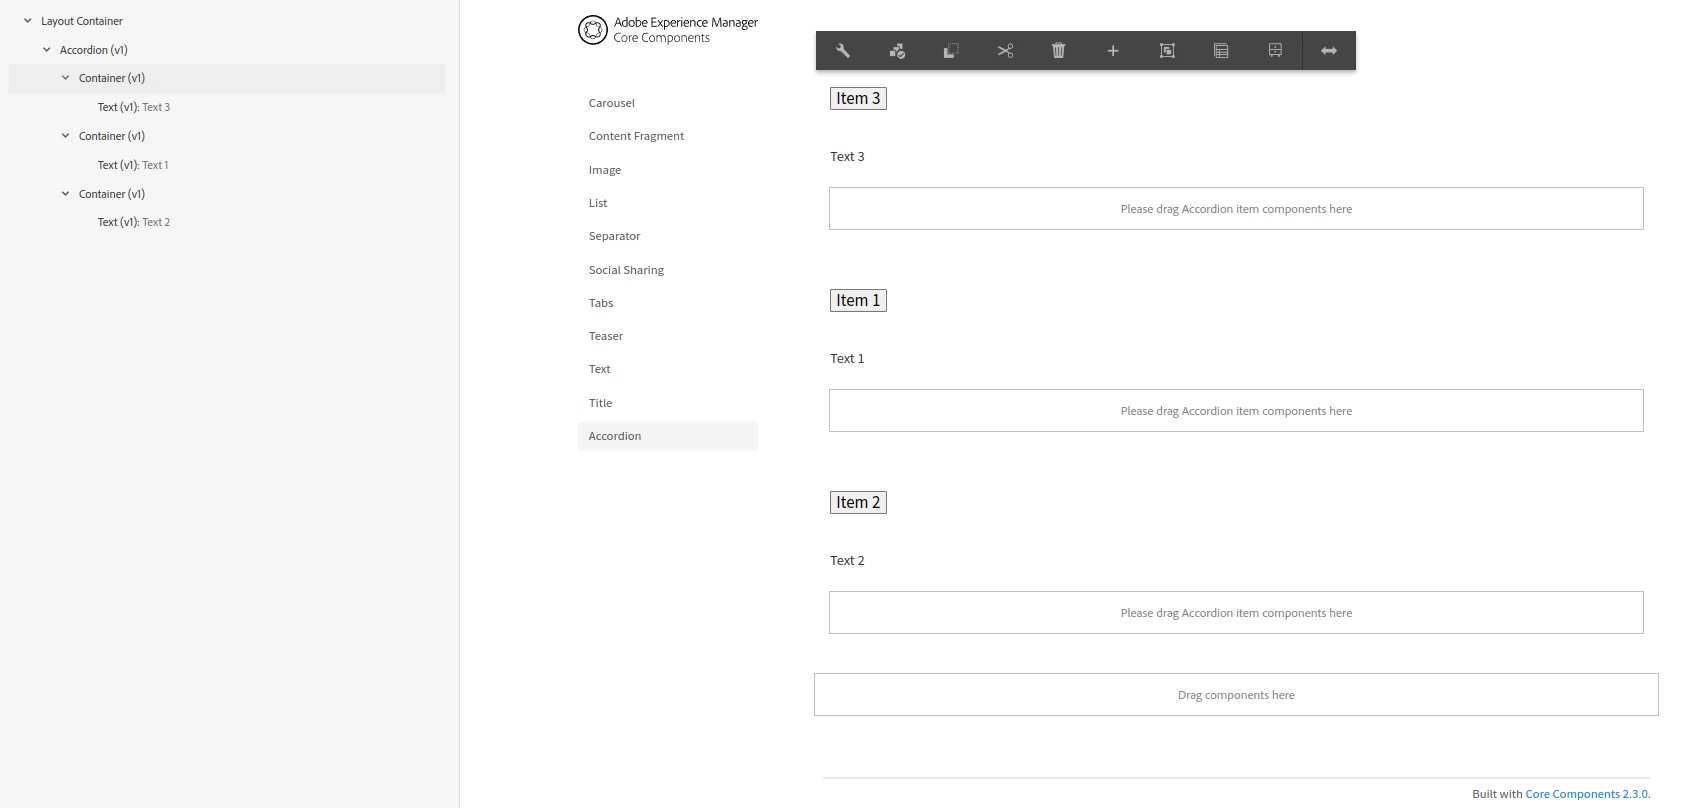Click the table-like list icon in toolbar
The width and height of the screenshot is (1699, 808).
coord(1221,51)
